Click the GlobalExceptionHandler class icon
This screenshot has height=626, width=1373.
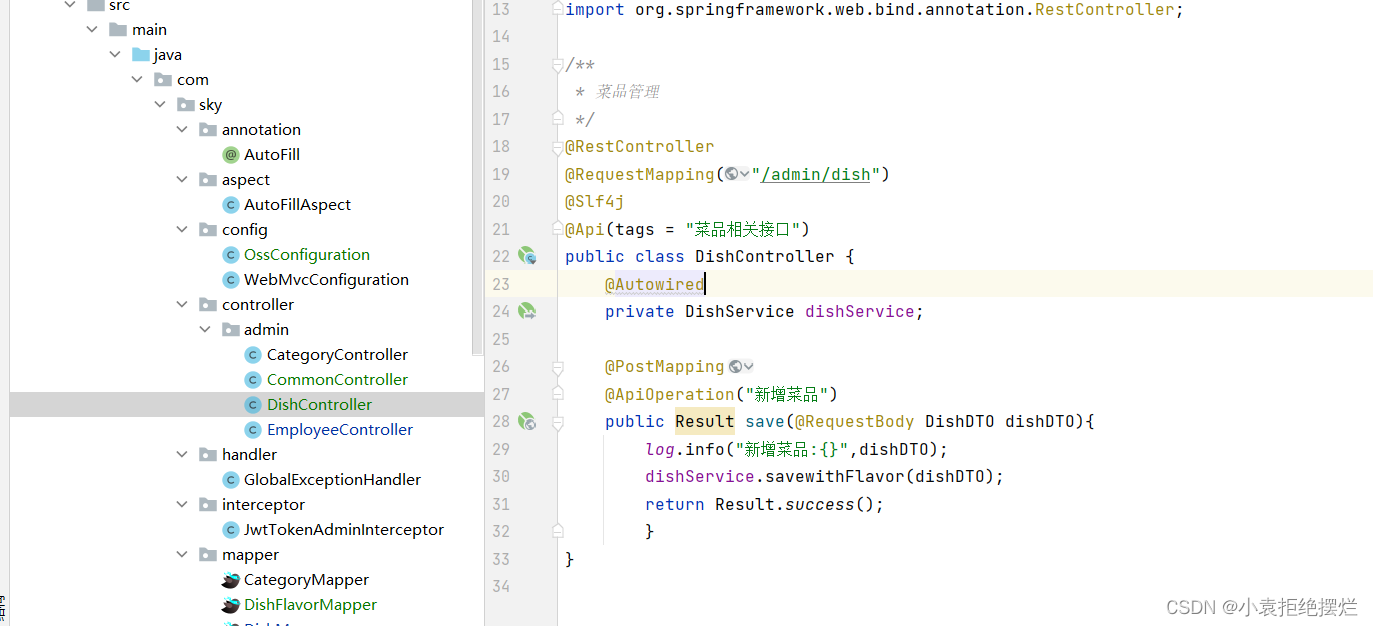tap(231, 480)
